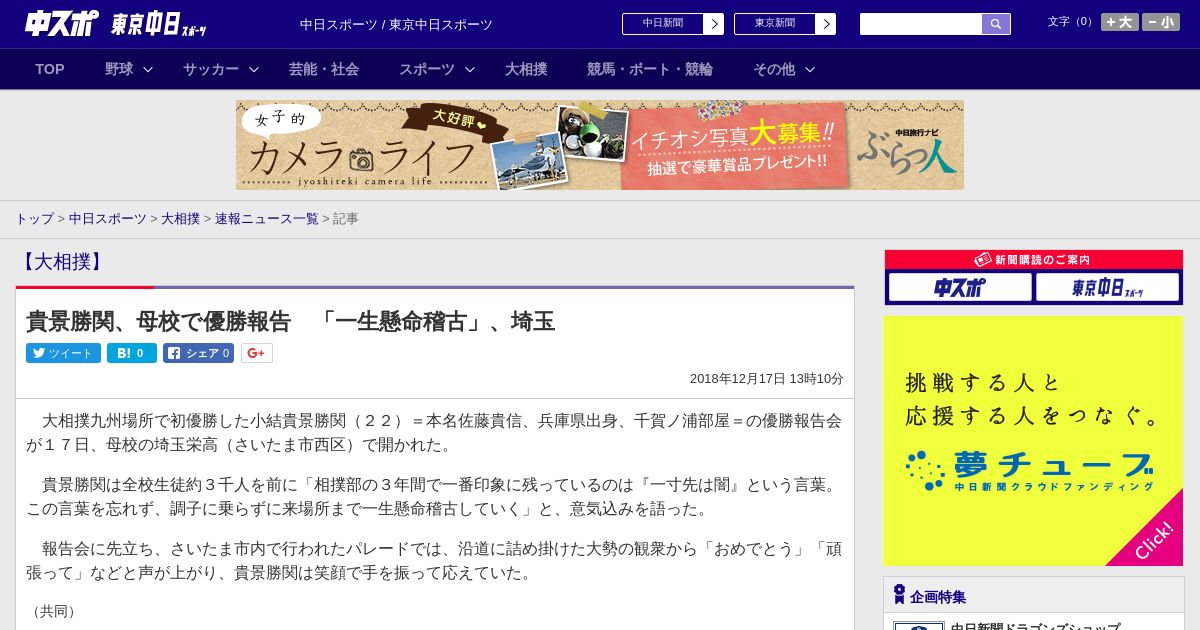Click the 【大相撲】 category heading
The height and width of the screenshot is (630, 1200).
click(61, 262)
